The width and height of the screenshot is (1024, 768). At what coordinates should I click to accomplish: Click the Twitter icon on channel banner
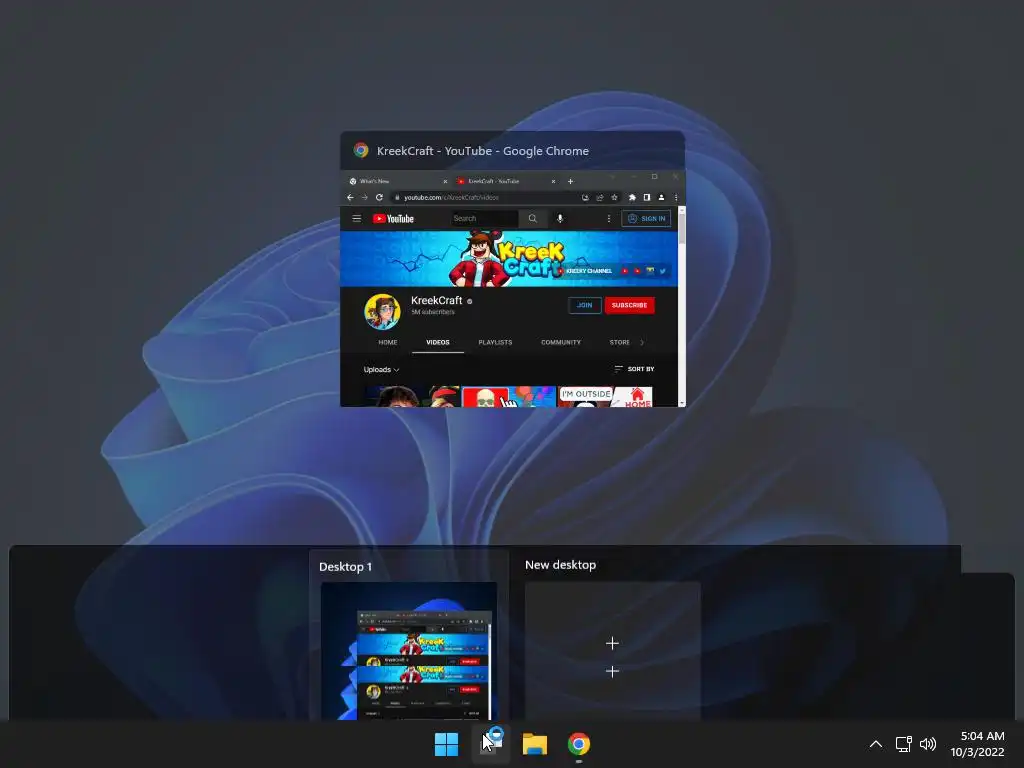click(x=663, y=271)
